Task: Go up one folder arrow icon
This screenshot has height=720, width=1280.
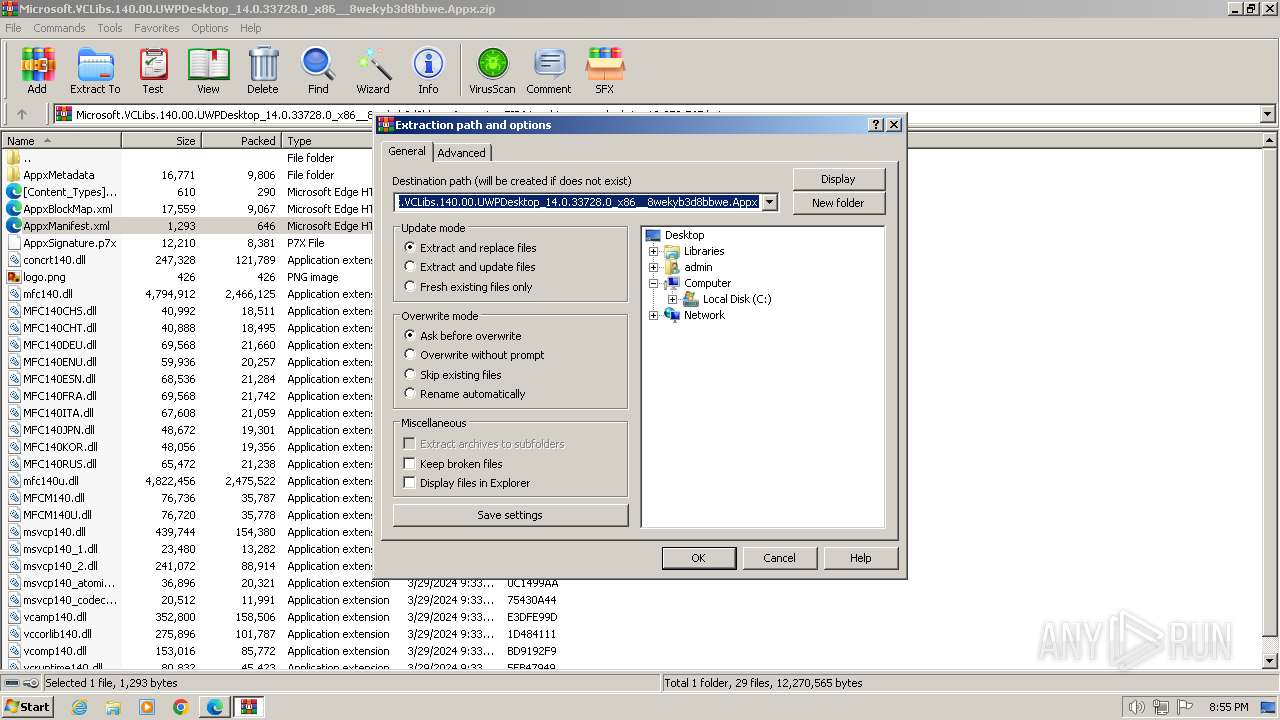Action: click(x=22, y=114)
